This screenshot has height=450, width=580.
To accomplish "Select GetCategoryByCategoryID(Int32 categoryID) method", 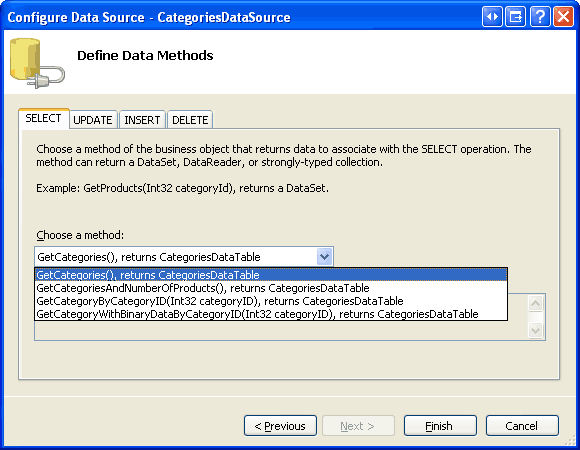I will [x=271, y=301].
